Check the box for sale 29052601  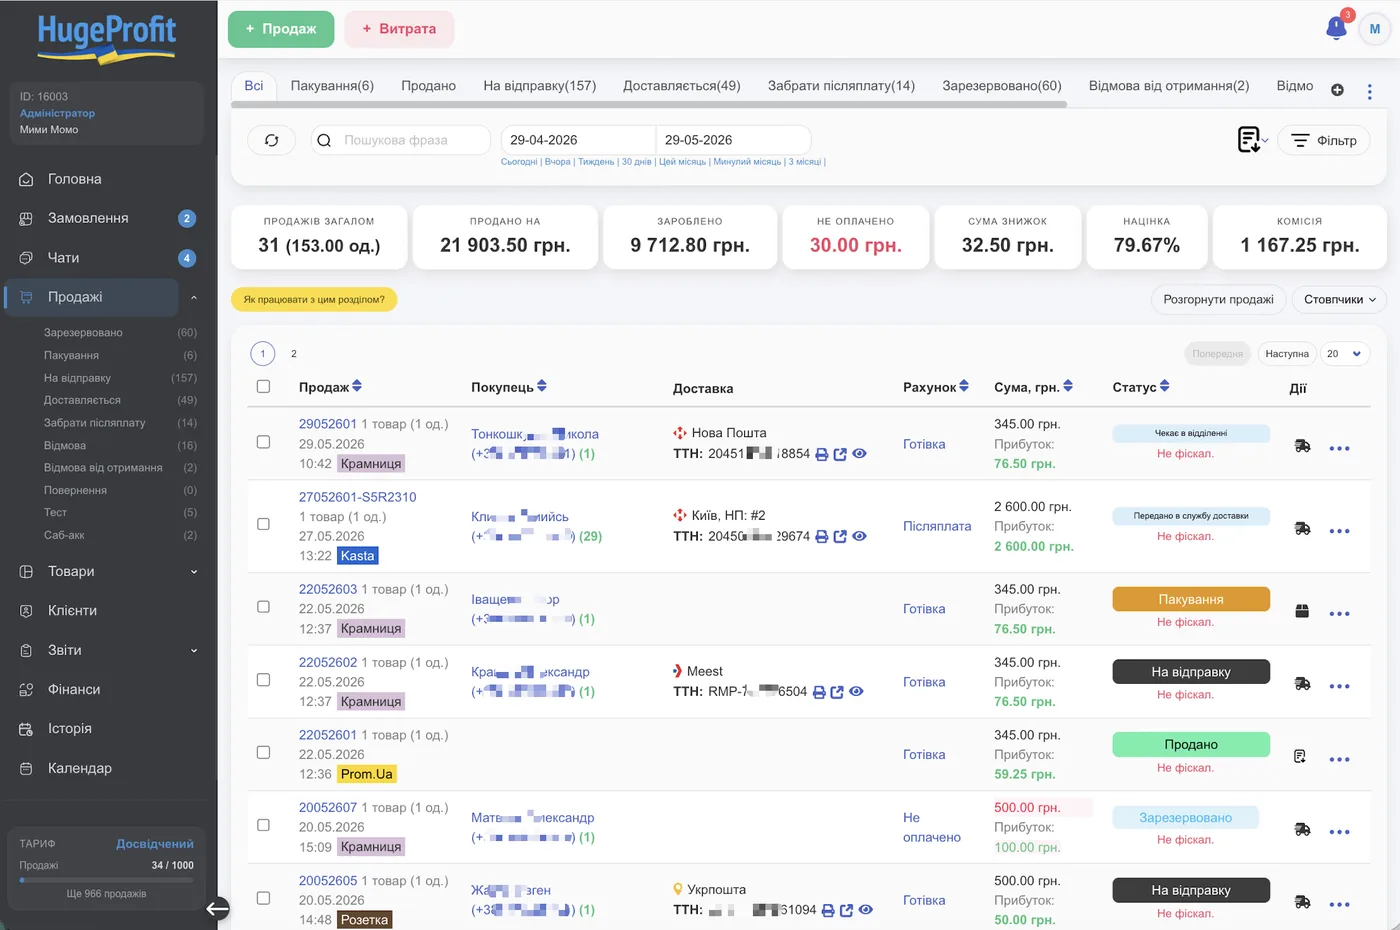(x=263, y=442)
